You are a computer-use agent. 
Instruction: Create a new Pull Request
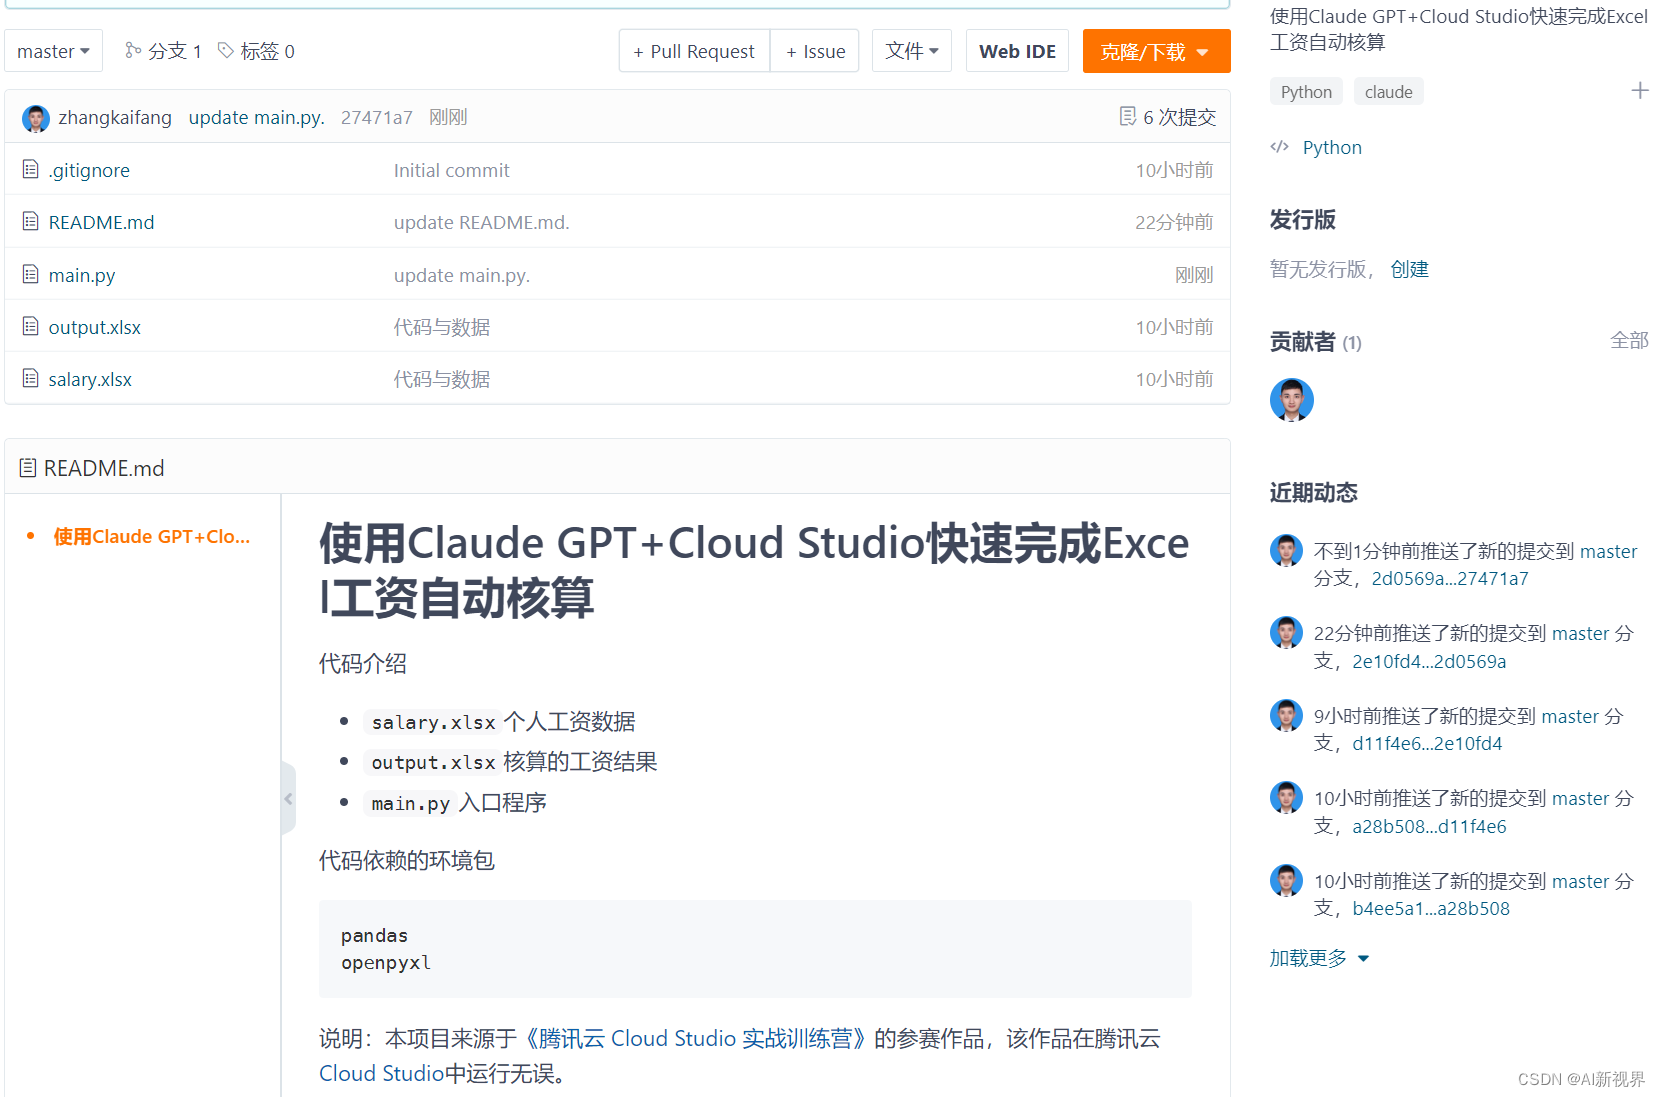coord(694,51)
